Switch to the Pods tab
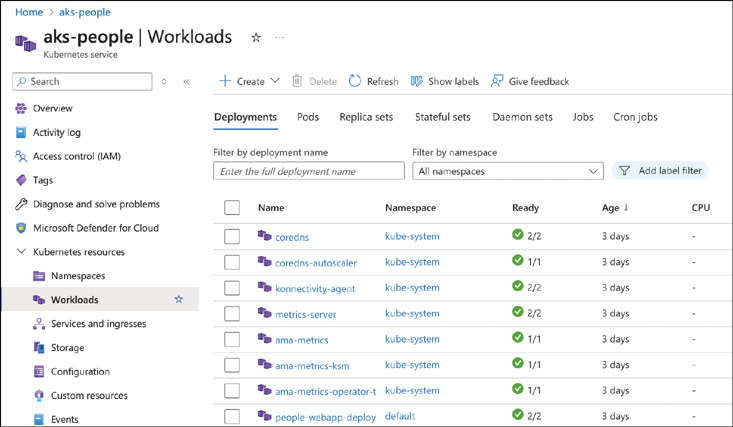 pyautogui.click(x=308, y=117)
